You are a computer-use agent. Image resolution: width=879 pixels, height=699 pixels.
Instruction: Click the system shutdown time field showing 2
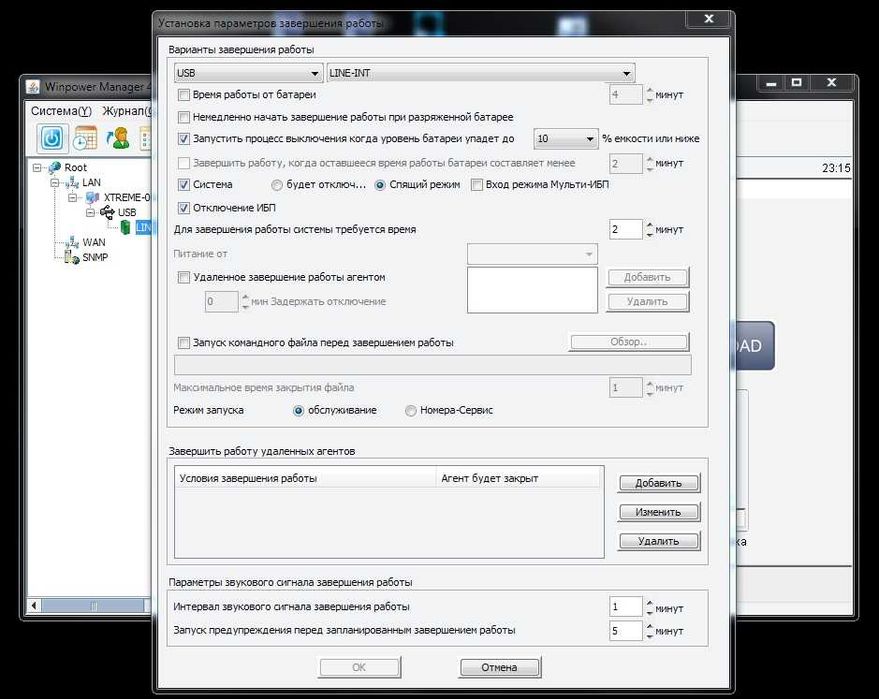click(625, 229)
